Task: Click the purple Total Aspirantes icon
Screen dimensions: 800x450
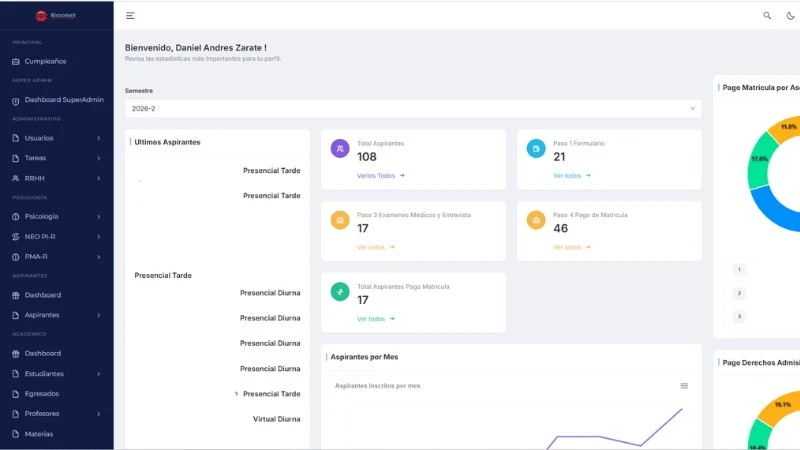Action: point(340,149)
